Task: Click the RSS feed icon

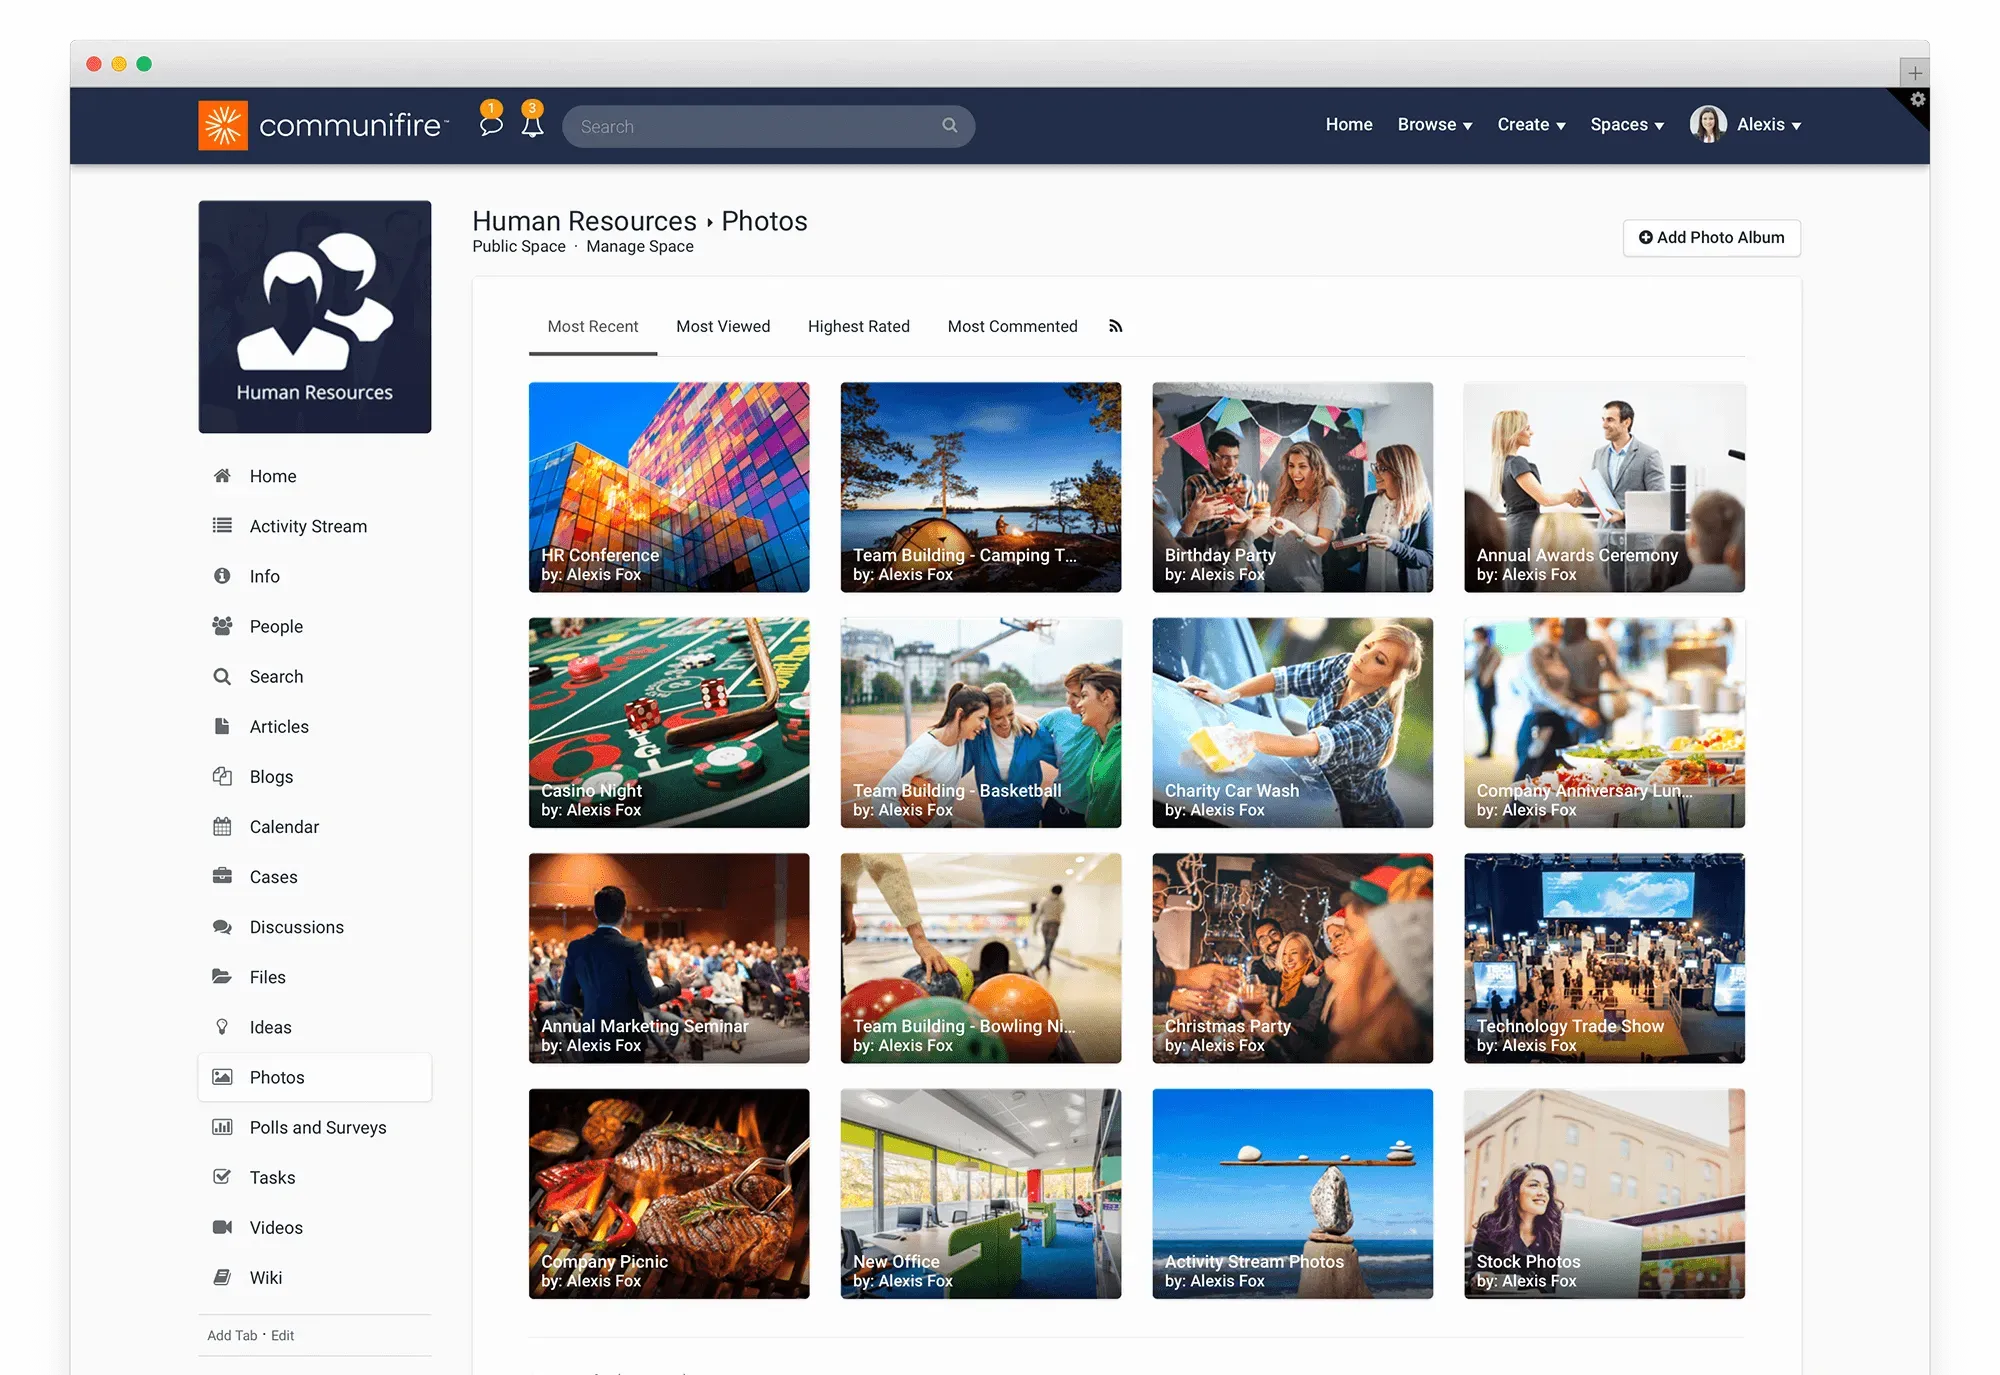Action: pyautogui.click(x=1115, y=326)
